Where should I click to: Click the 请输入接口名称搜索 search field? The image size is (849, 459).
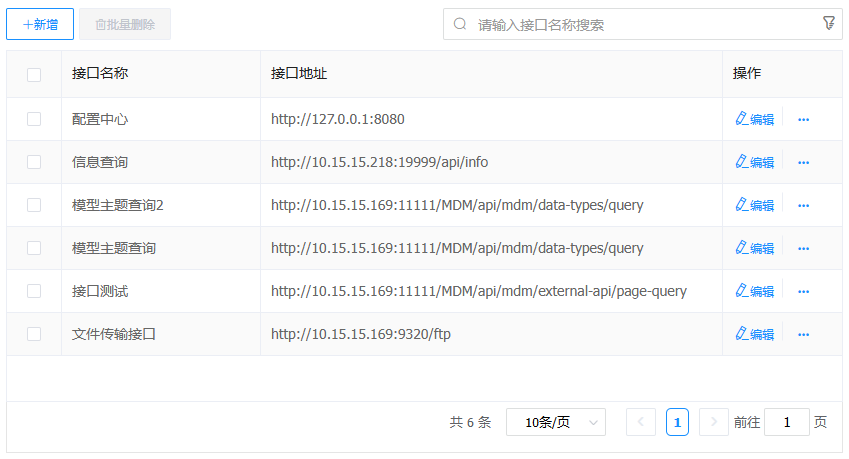pyautogui.click(x=640, y=24)
